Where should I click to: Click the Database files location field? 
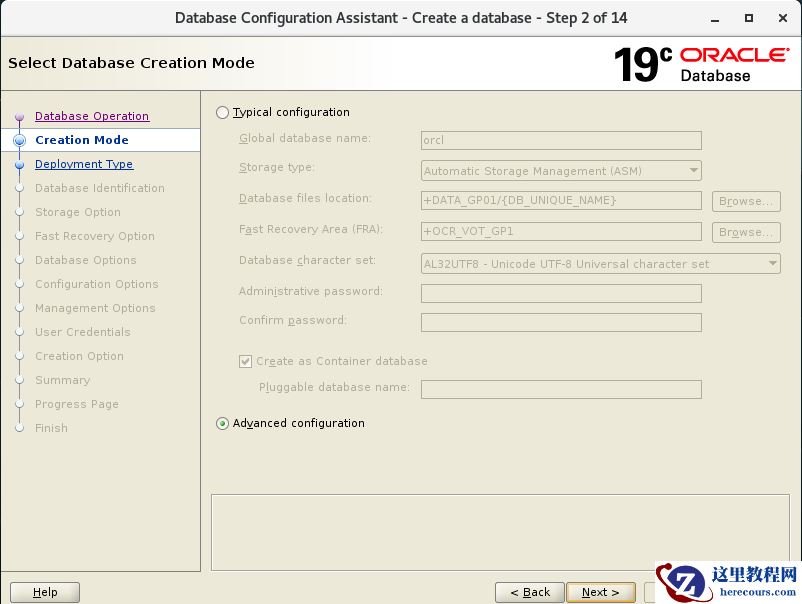tap(561, 200)
